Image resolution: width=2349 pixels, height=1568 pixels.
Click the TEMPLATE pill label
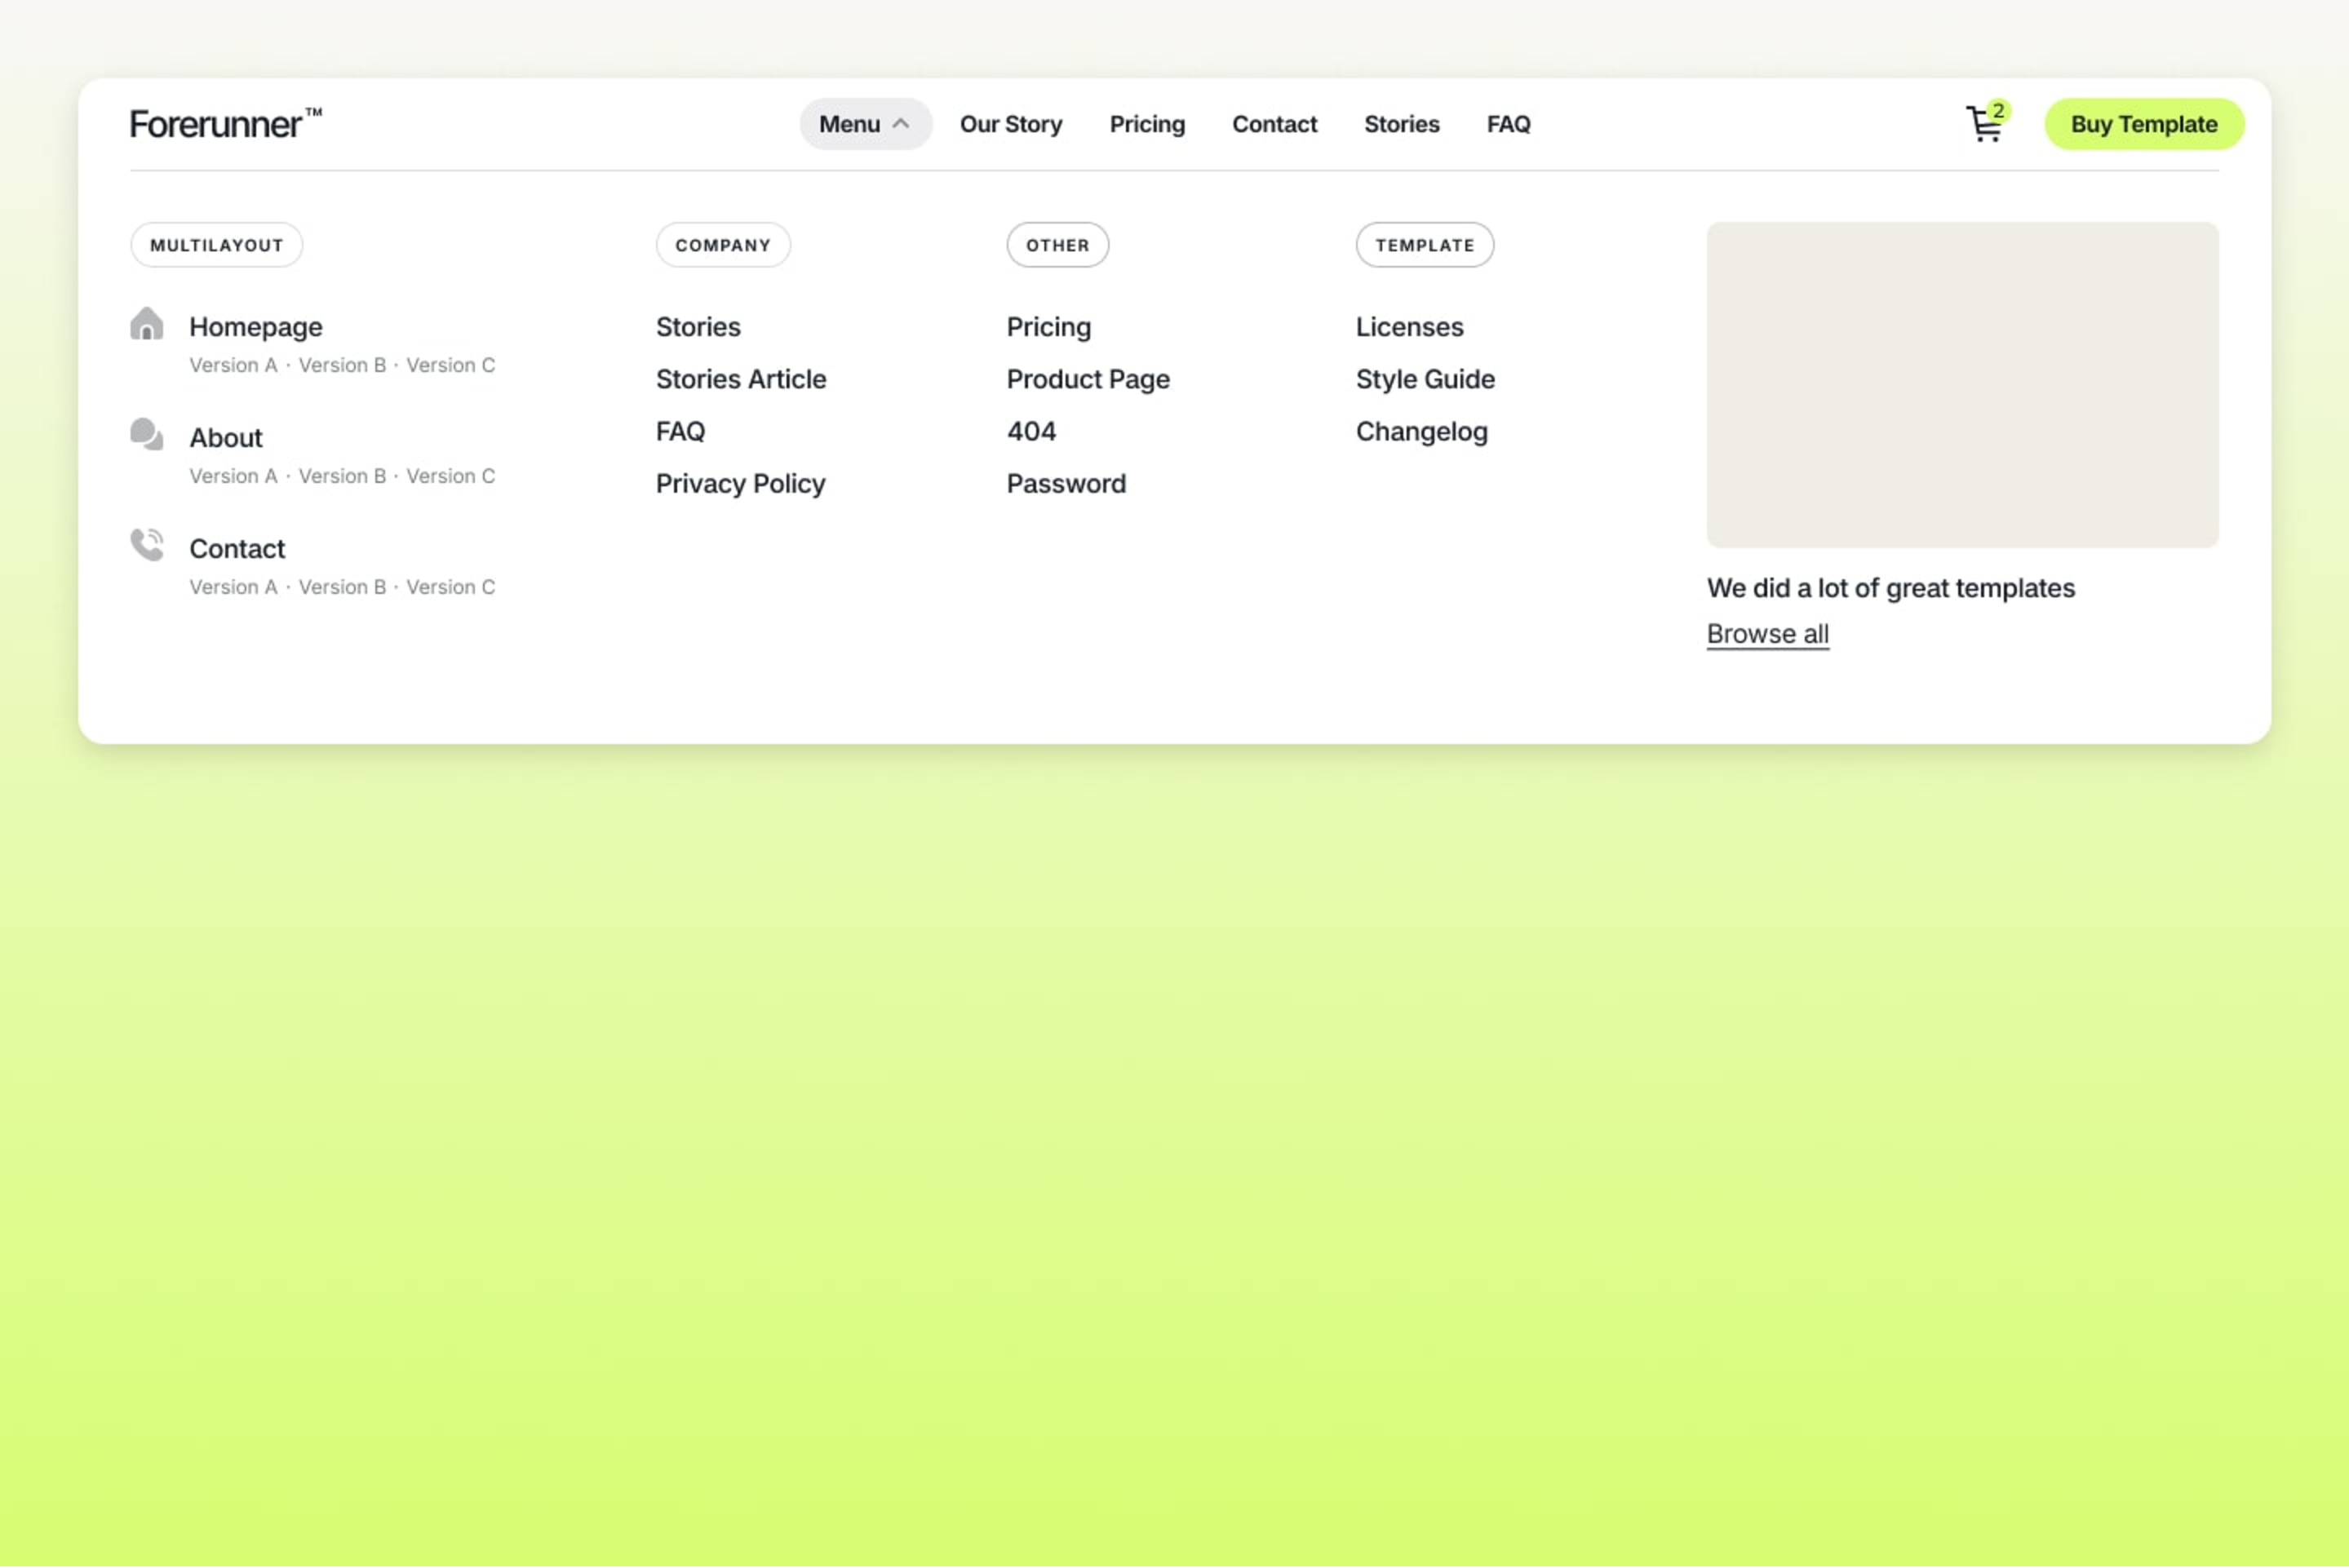tap(1425, 244)
